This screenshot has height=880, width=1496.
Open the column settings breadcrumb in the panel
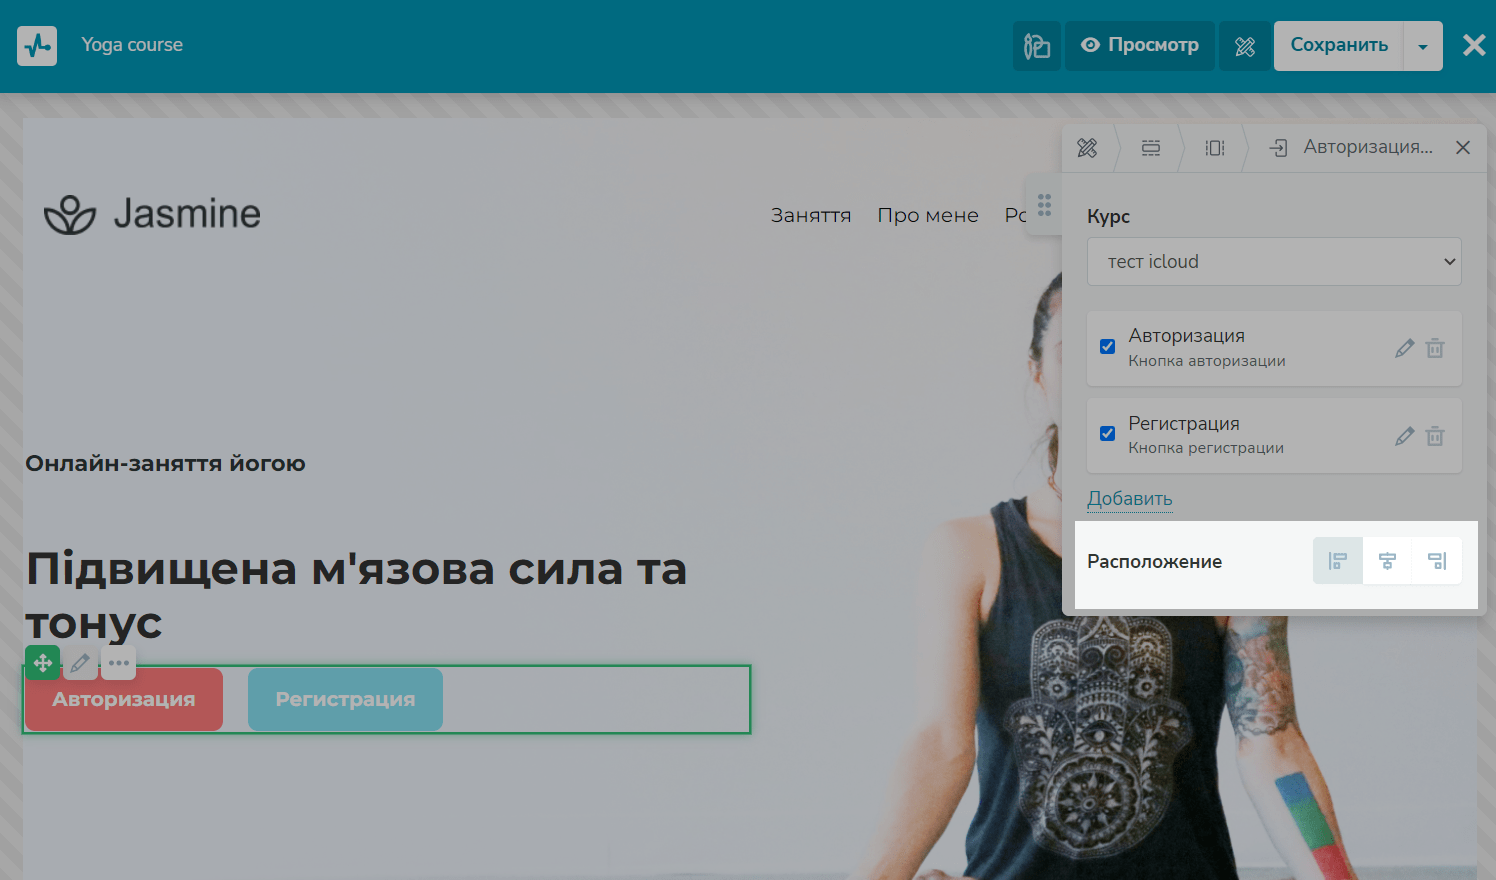pos(1215,148)
